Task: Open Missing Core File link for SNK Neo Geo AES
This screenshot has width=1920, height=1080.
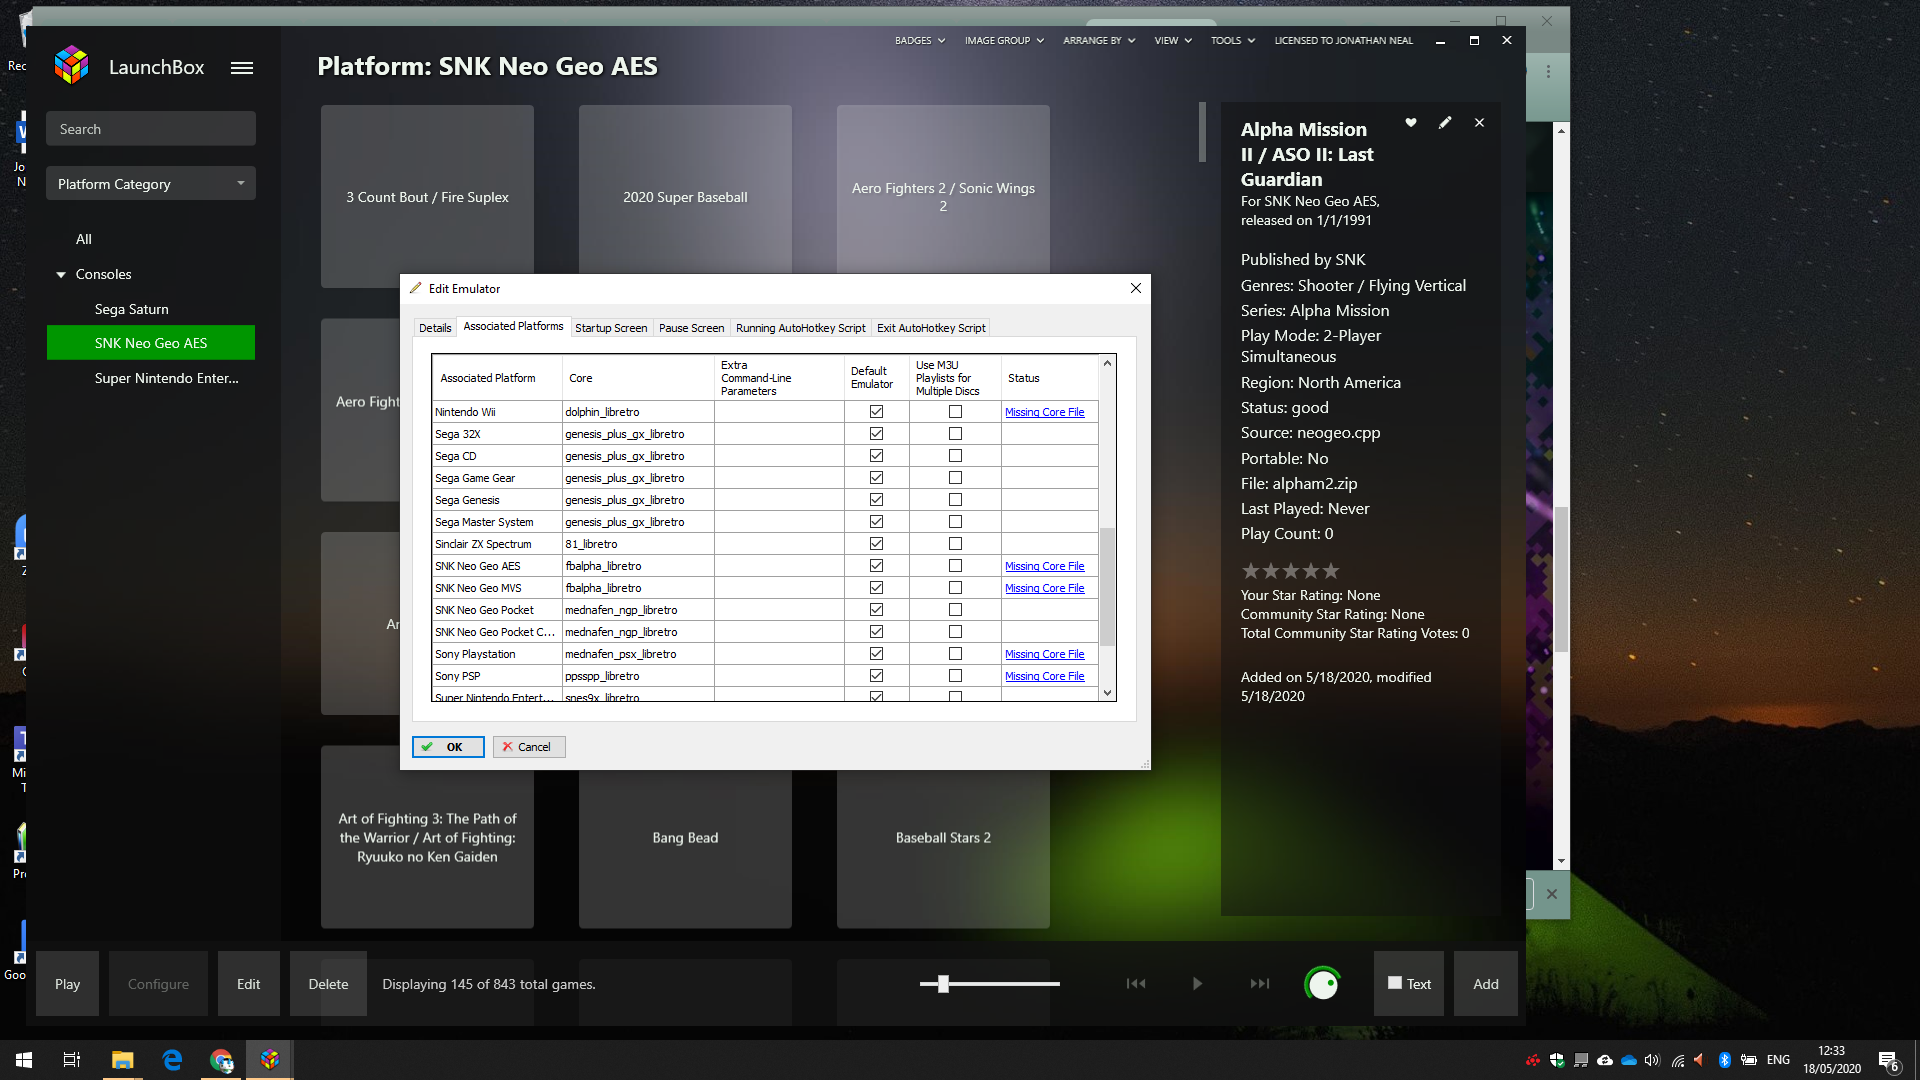Action: (1044, 566)
